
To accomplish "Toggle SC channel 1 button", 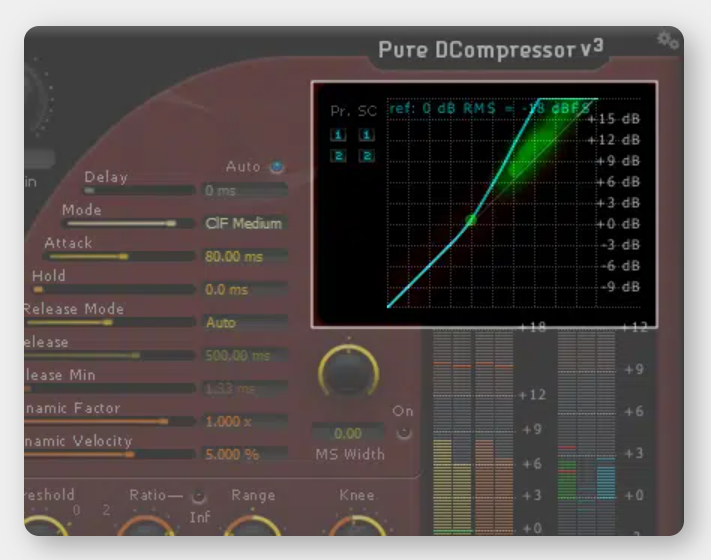I will (367, 135).
